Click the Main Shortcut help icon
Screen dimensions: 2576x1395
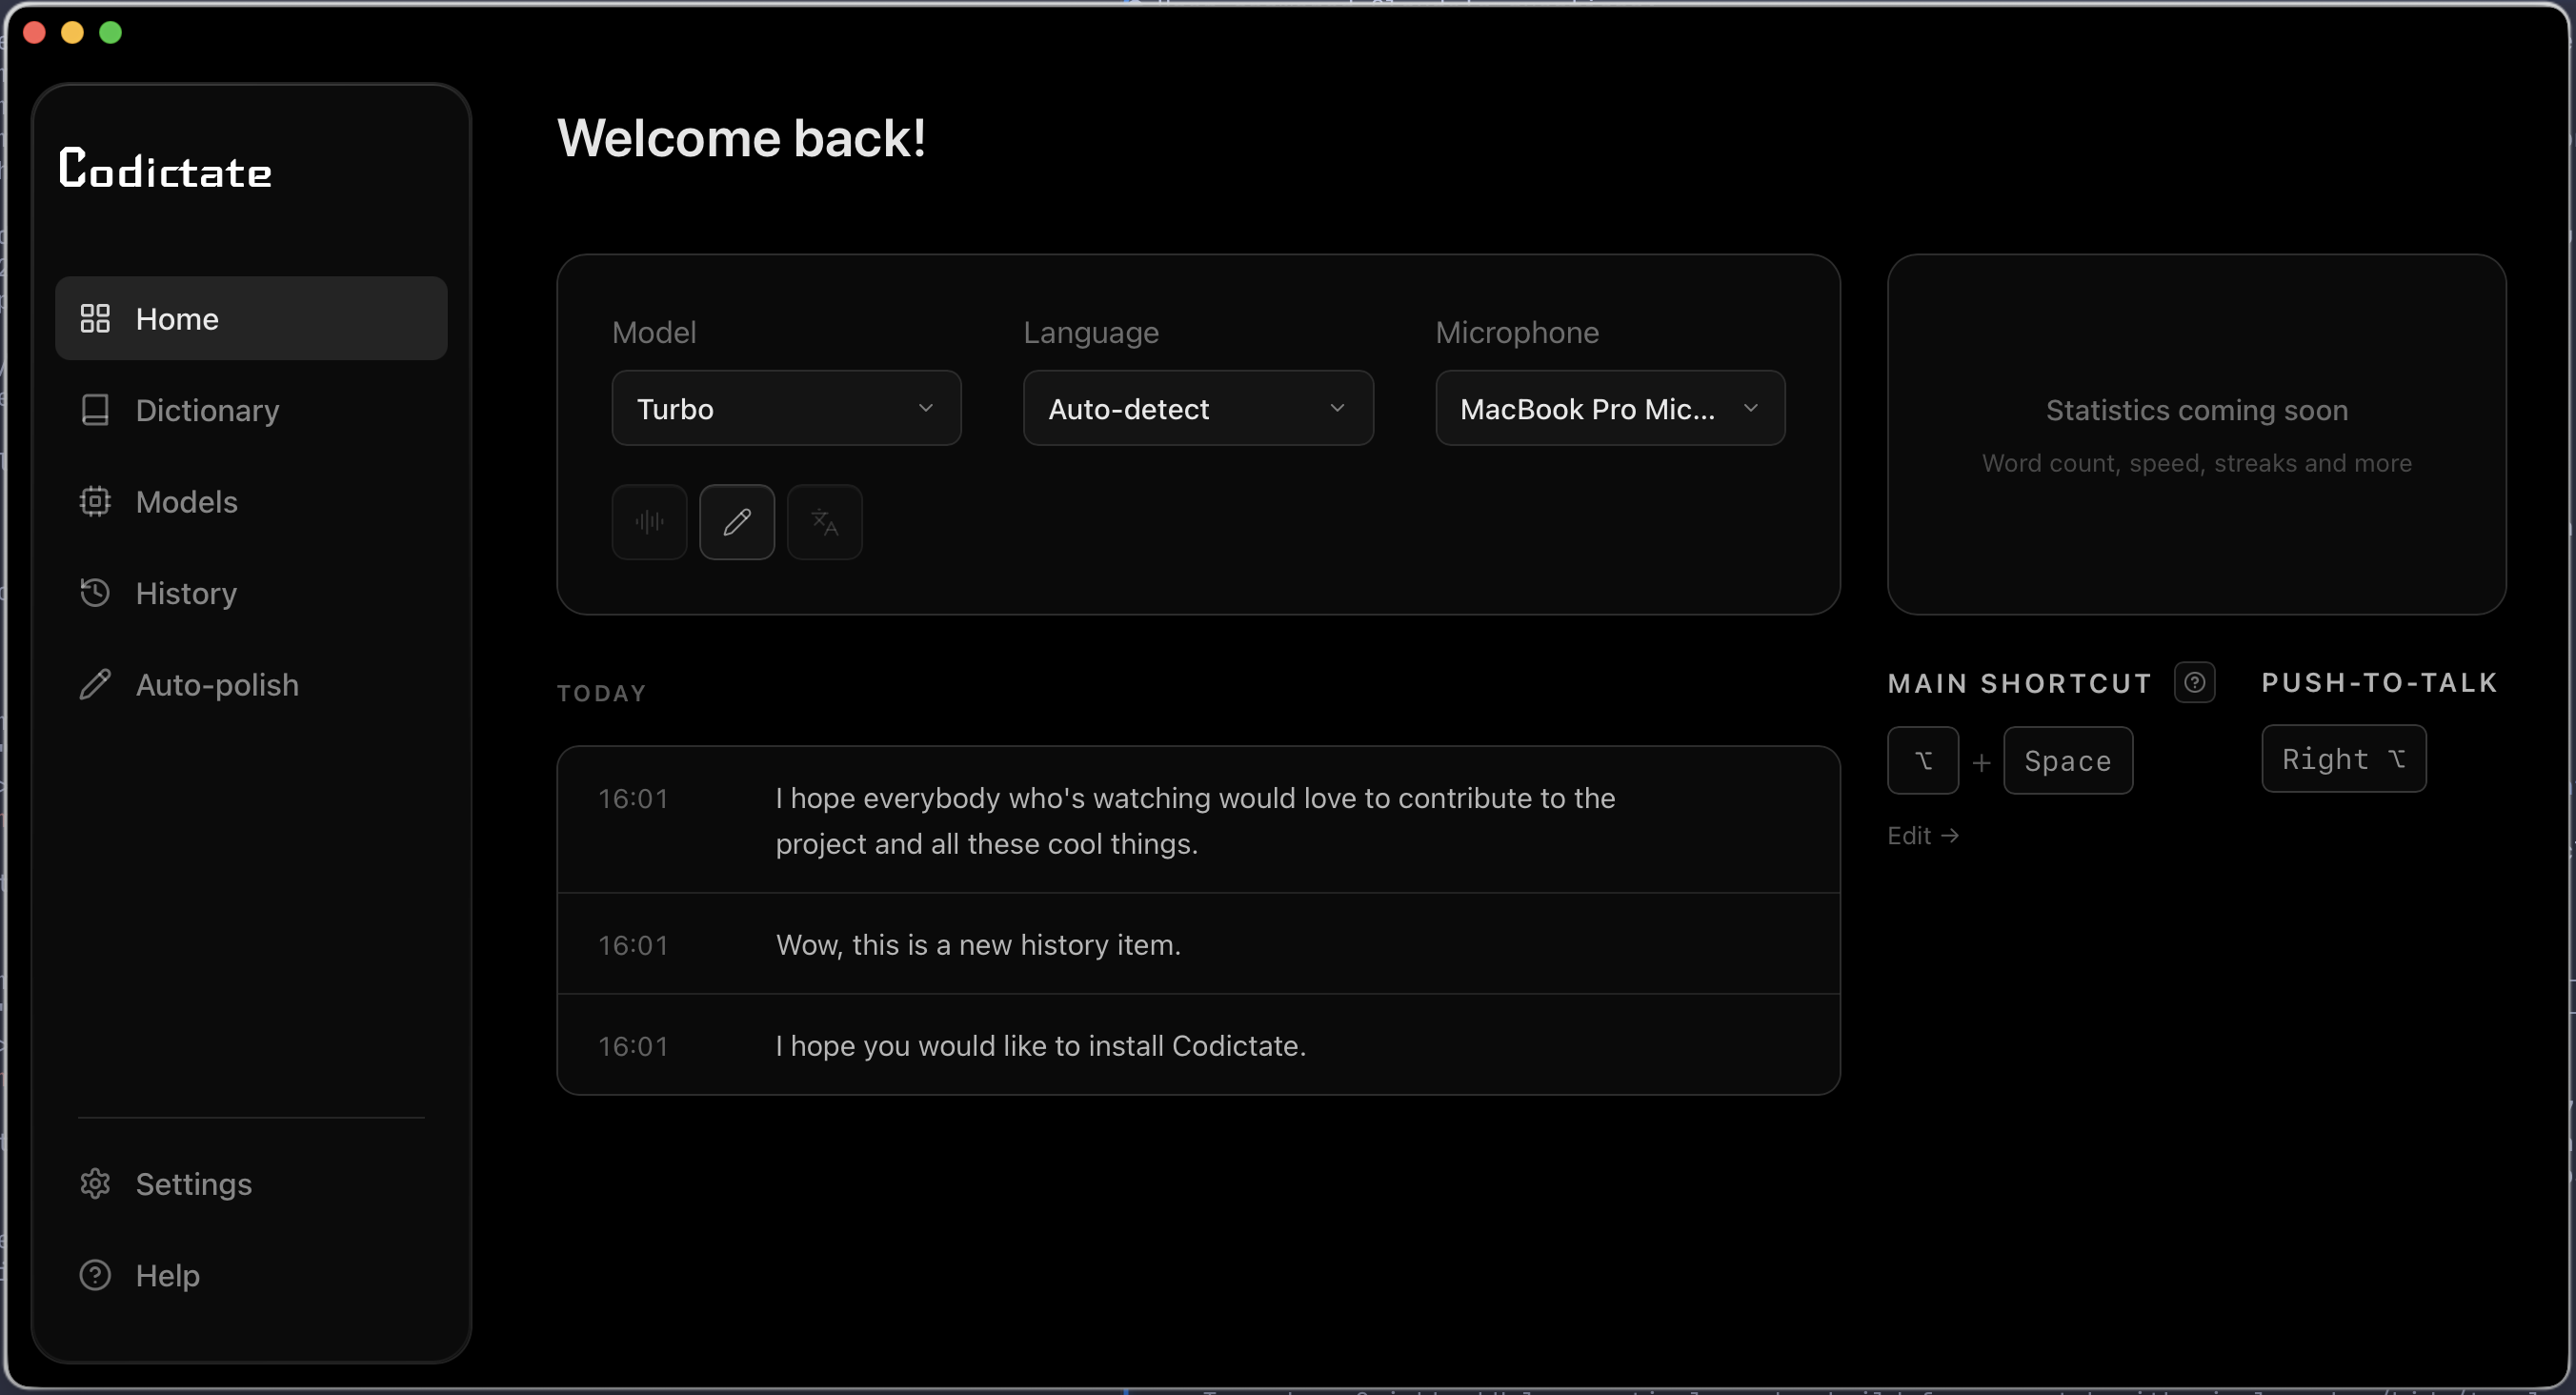pos(2194,683)
